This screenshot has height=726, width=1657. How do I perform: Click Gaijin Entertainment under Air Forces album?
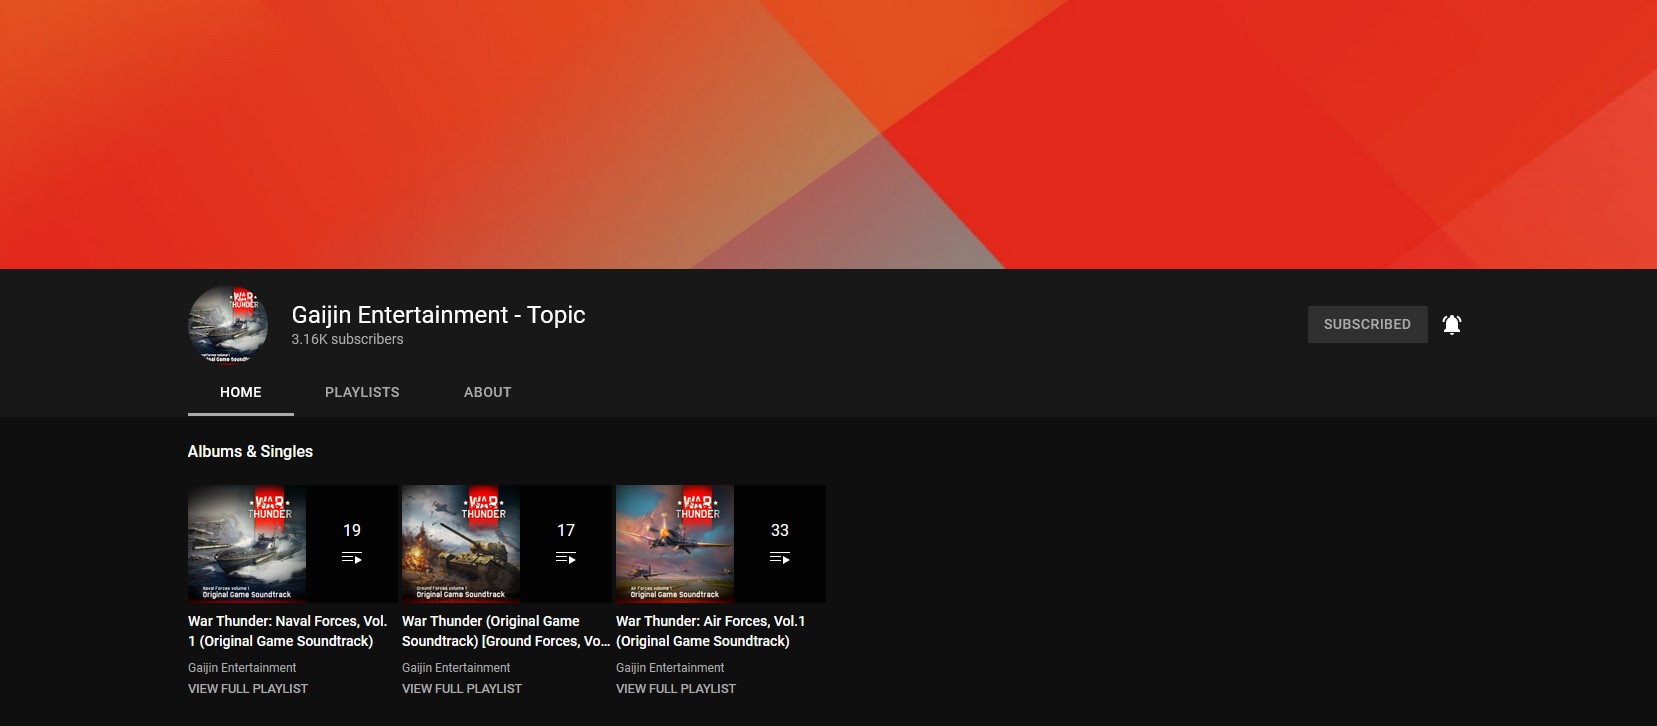(670, 667)
